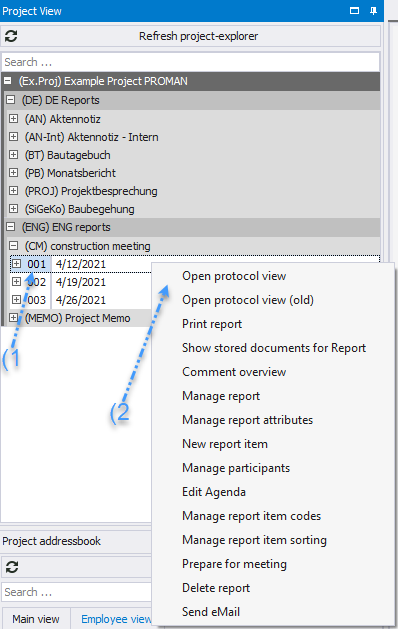The height and width of the screenshot is (629, 398).
Task: Expand the (PB) Monatsbericht node
Action: (x=14, y=173)
